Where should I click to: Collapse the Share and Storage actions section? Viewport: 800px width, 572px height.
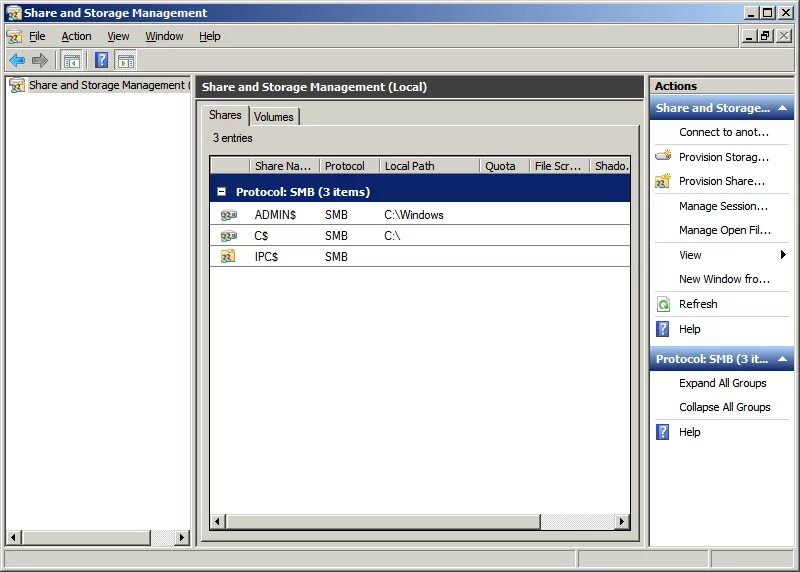pyautogui.click(x=782, y=108)
